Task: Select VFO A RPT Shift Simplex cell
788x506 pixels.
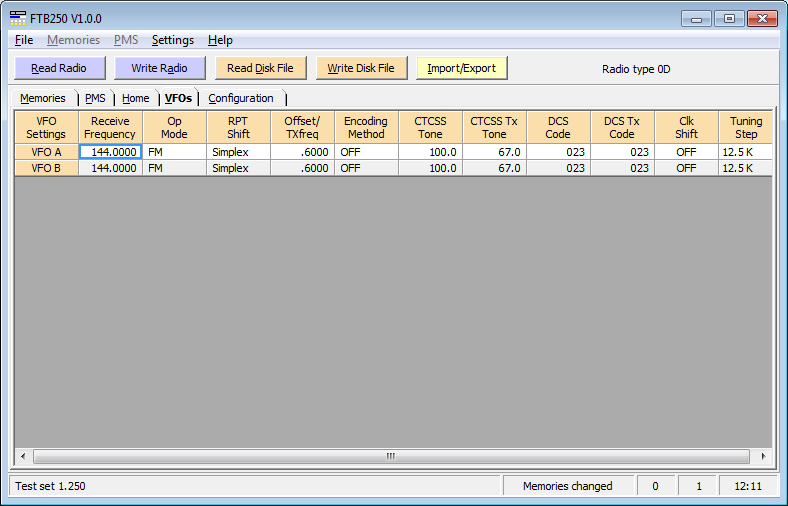Action: coord(238,152)
